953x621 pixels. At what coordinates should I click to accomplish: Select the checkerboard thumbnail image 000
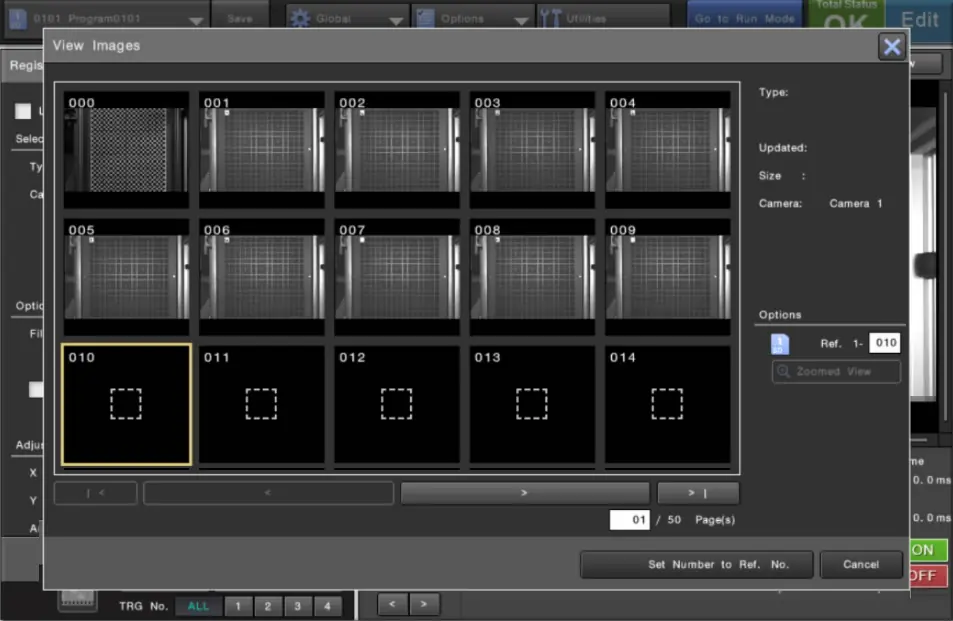pos(126,150)
